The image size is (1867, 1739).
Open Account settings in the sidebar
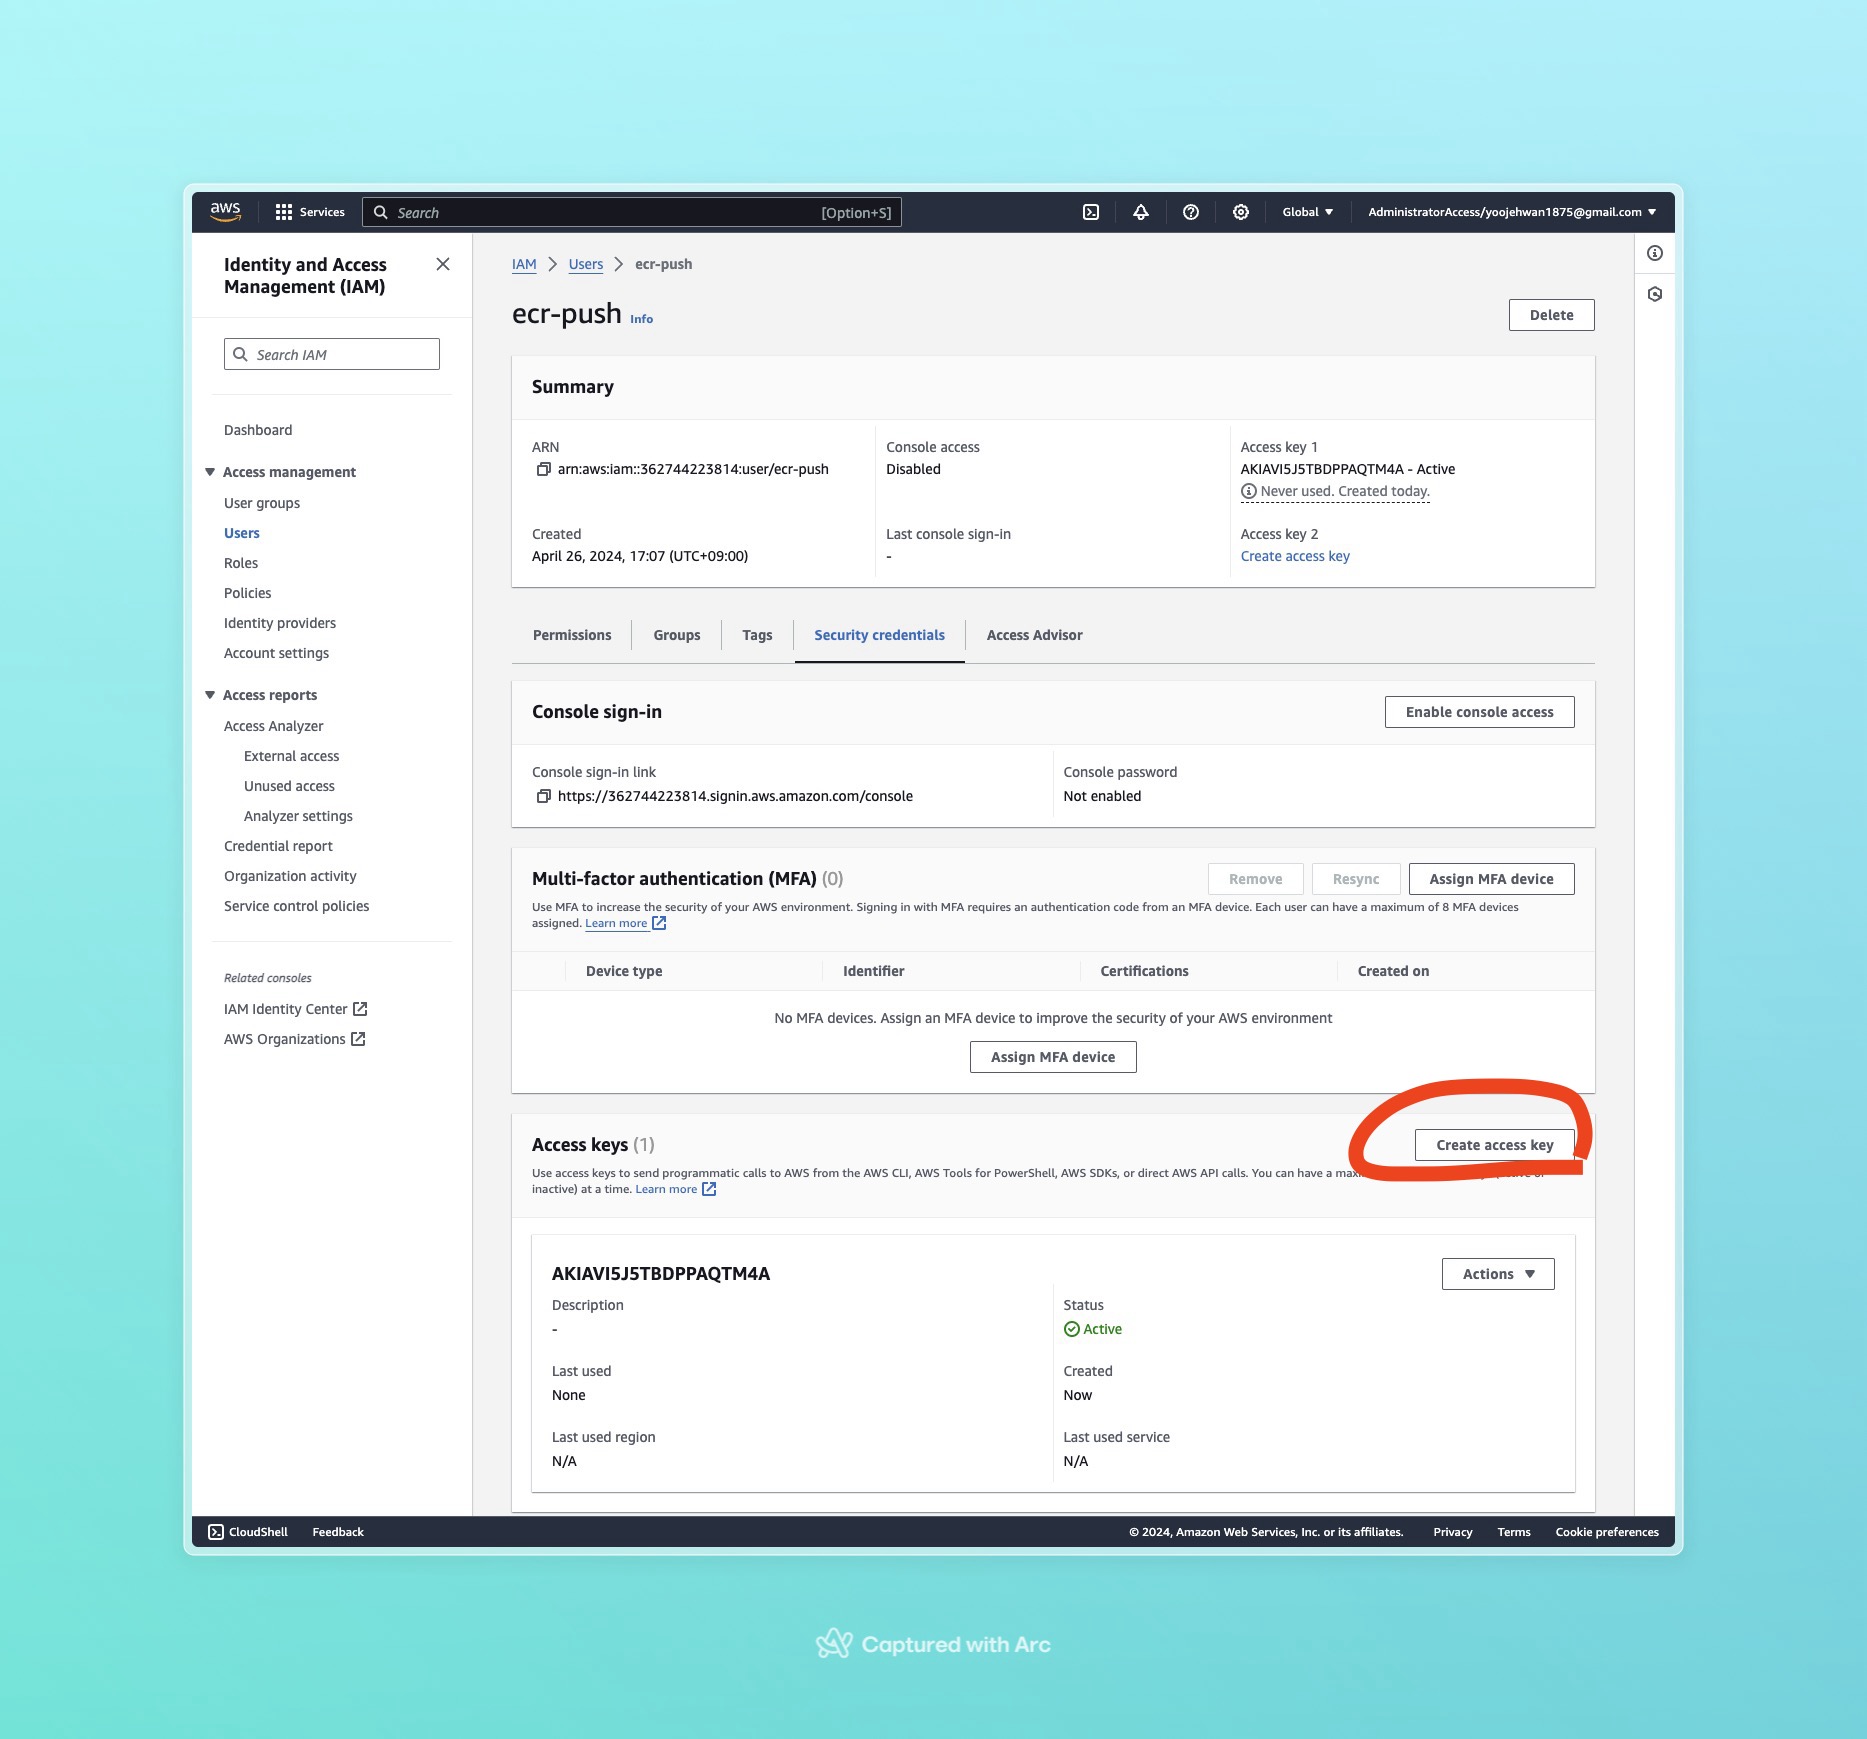point(276,653)
